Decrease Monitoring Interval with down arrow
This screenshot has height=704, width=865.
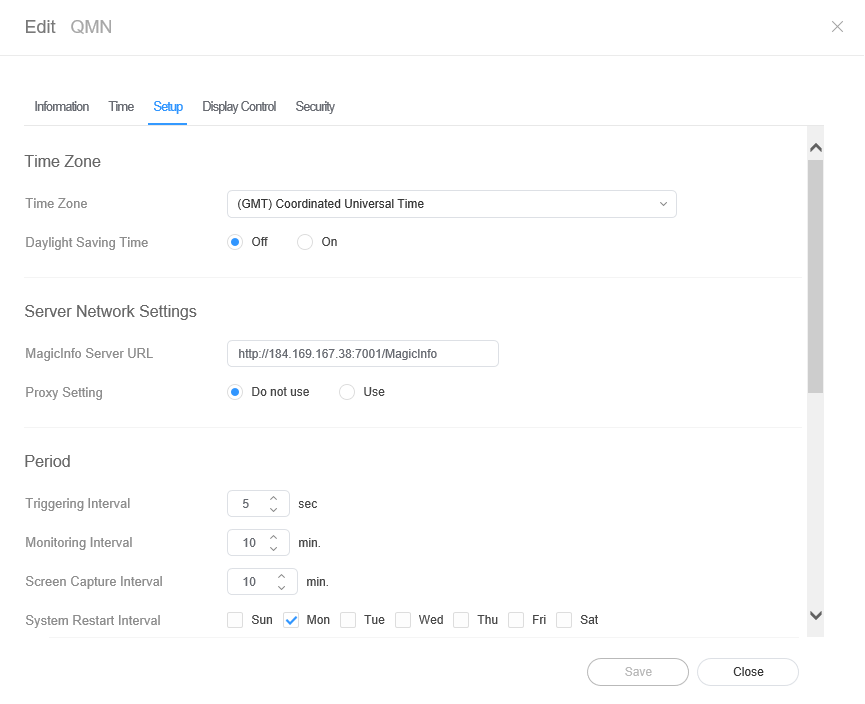point(273,549)
